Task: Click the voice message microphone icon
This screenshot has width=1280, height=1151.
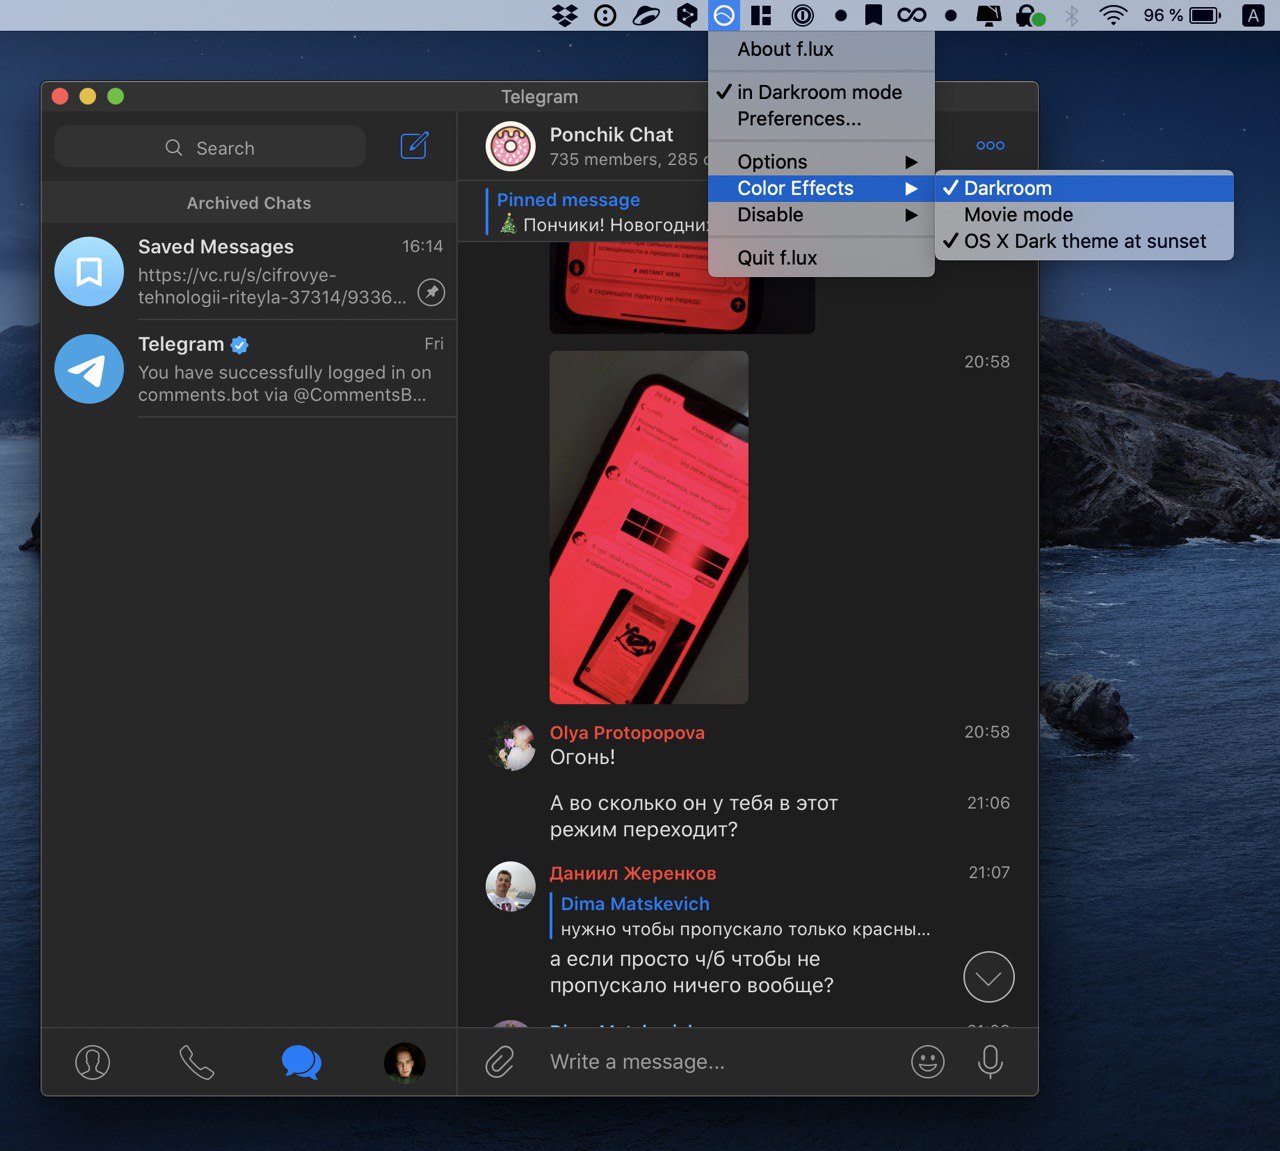Action: [990, 1062]
